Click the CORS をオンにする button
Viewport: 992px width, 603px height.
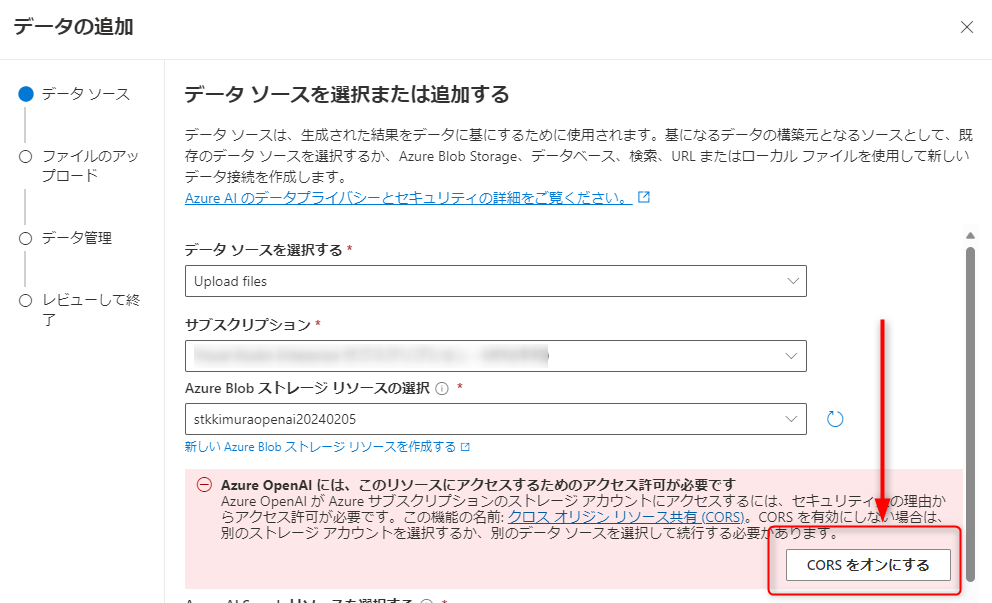point(868,564)
